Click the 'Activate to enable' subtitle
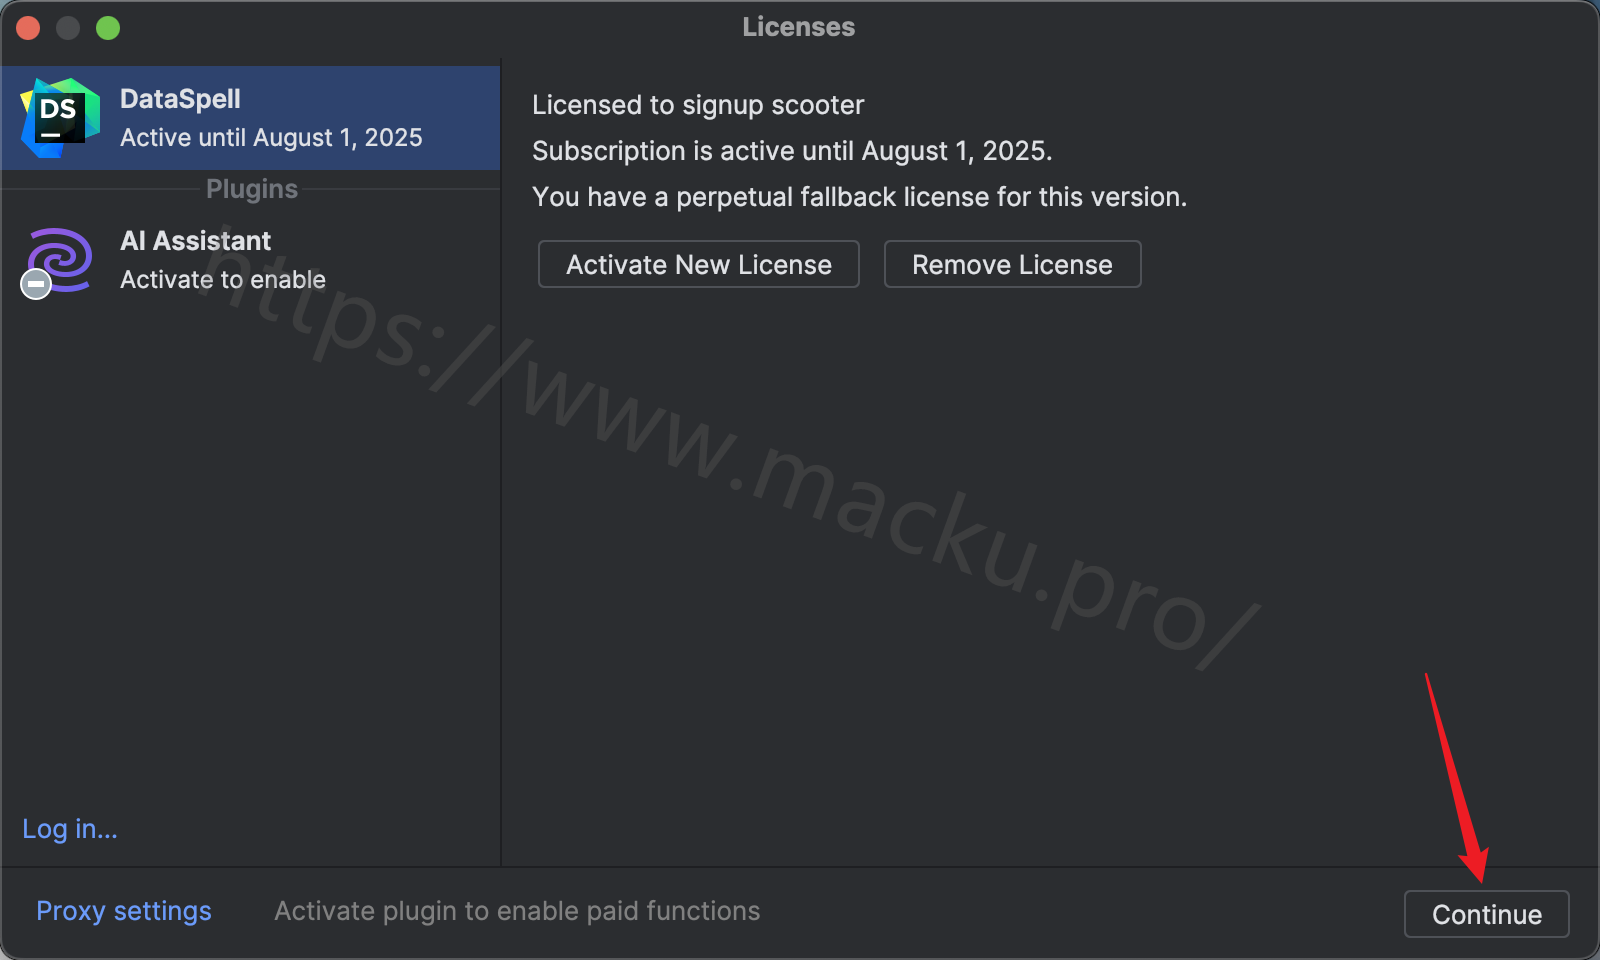1600x960 pixels. [x=223, y=279]
